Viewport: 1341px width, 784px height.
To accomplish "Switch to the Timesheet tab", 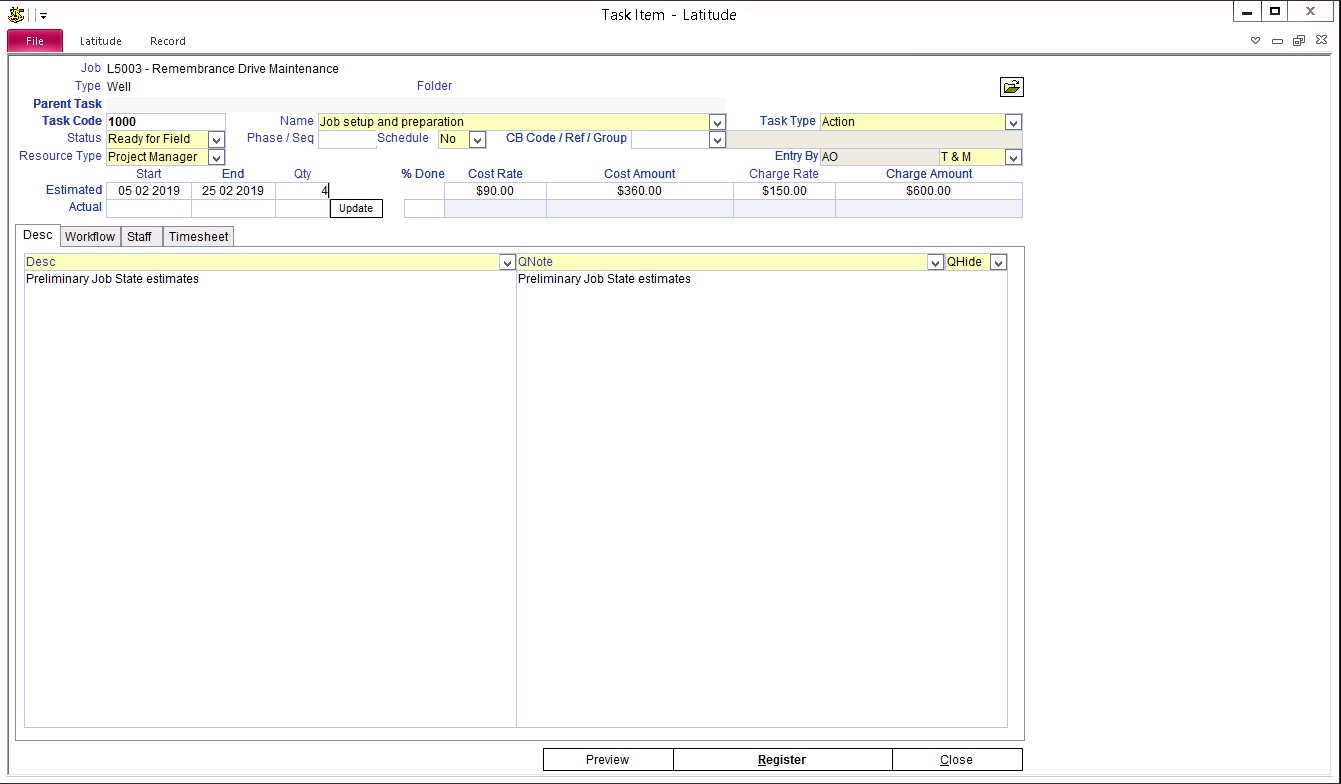I will [198, 237].
